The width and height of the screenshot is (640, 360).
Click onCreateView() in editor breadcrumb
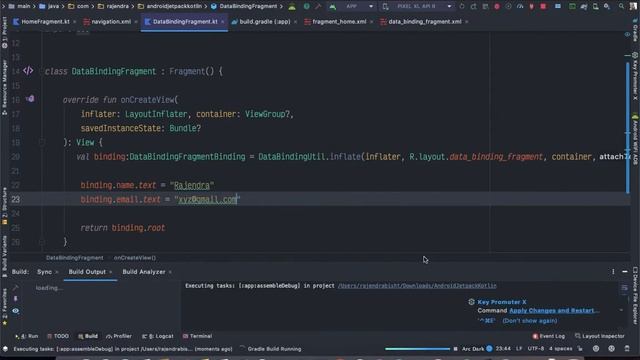pyautogui.click(x=135, y=258)
